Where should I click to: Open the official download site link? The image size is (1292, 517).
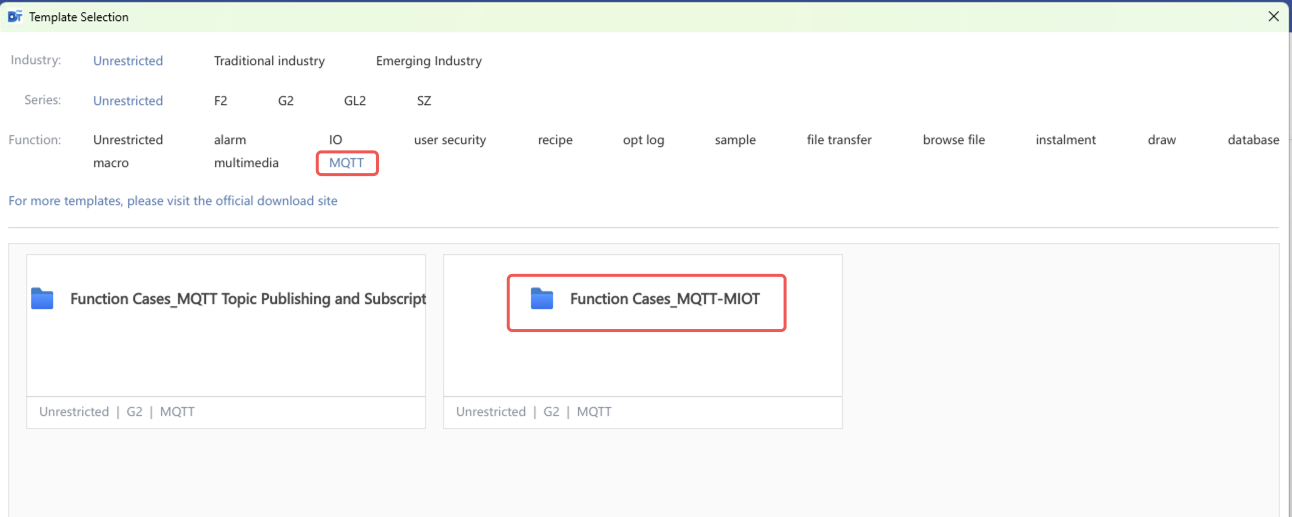tap(173, 201)
